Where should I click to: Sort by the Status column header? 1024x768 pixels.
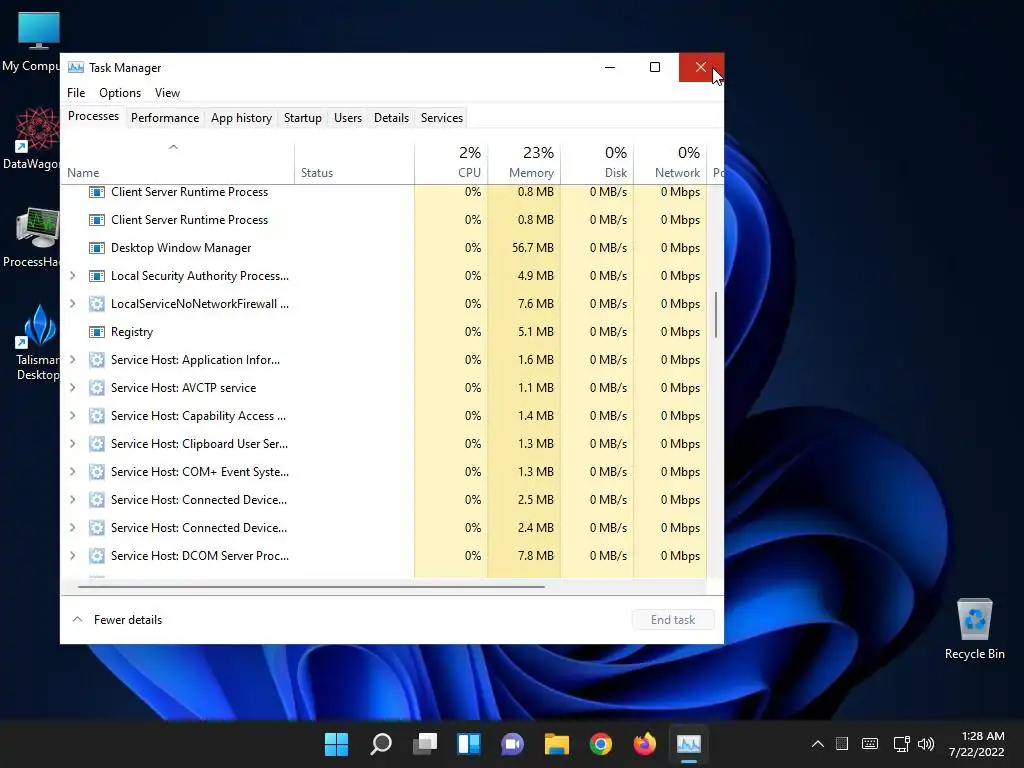click(x=354, y=163)
